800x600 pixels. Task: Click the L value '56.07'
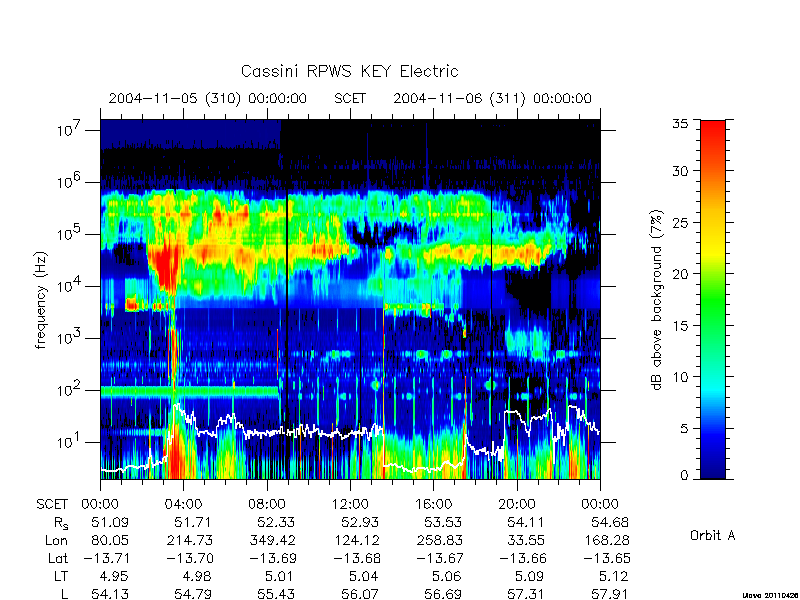[x=360, y=594]
